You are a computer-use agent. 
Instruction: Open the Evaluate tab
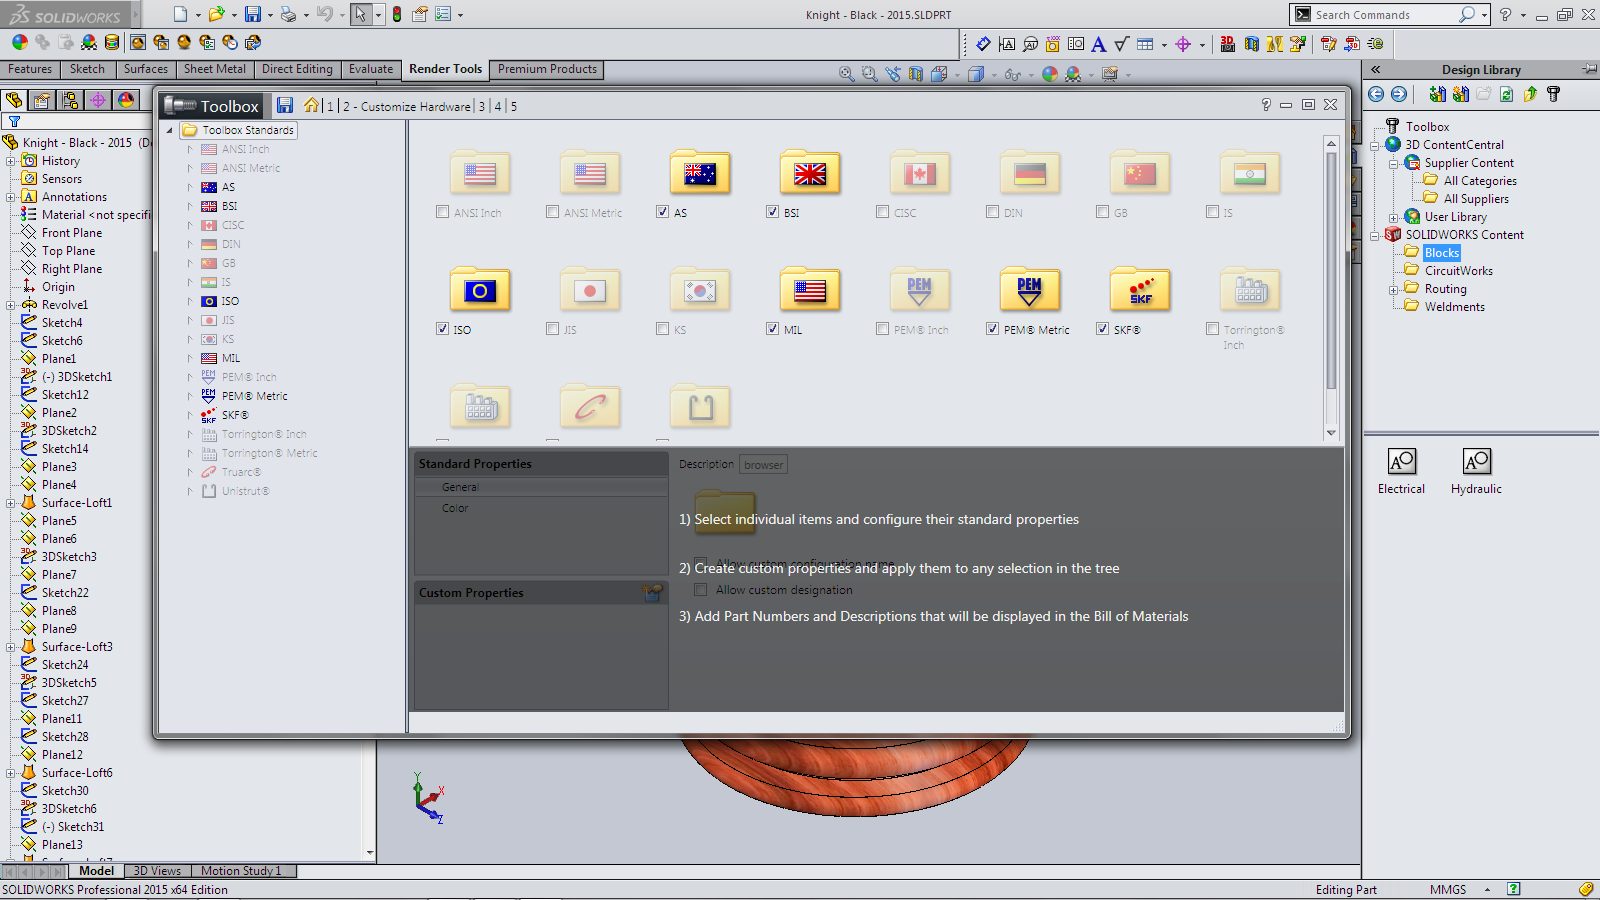pos(370,69)
